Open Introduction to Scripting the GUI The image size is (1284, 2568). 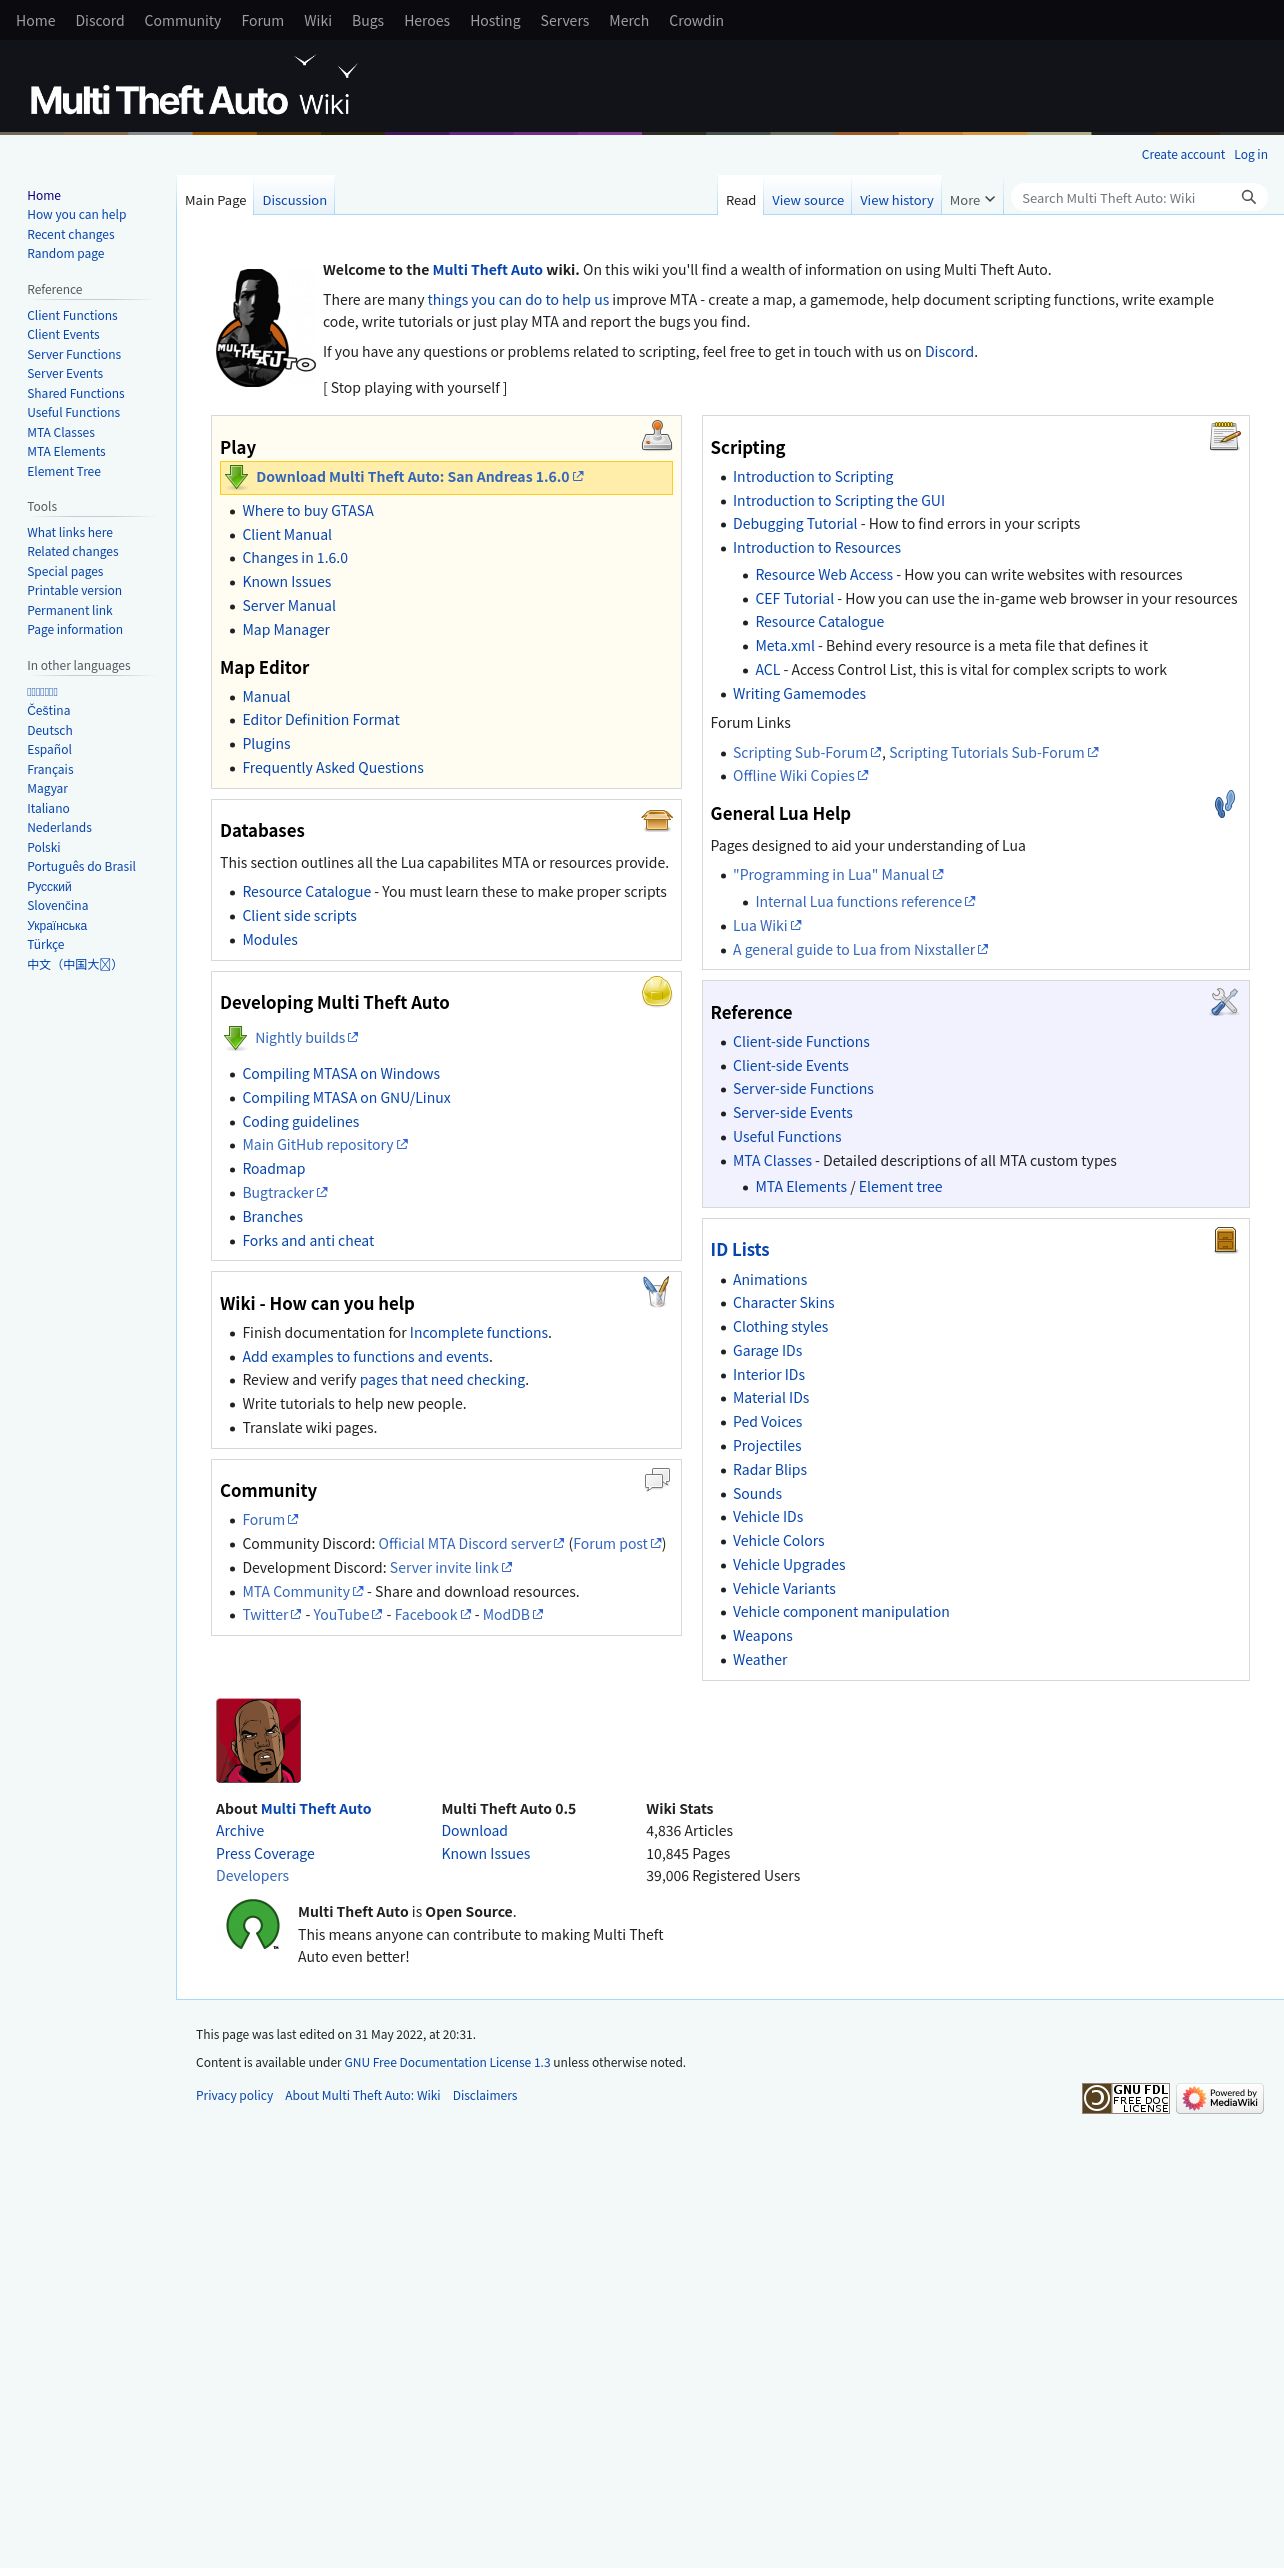(x=838, y=500)
